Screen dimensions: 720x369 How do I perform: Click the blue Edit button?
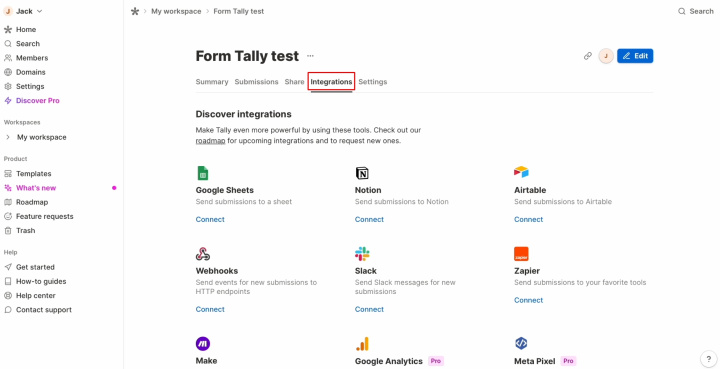tap(635, 56)
